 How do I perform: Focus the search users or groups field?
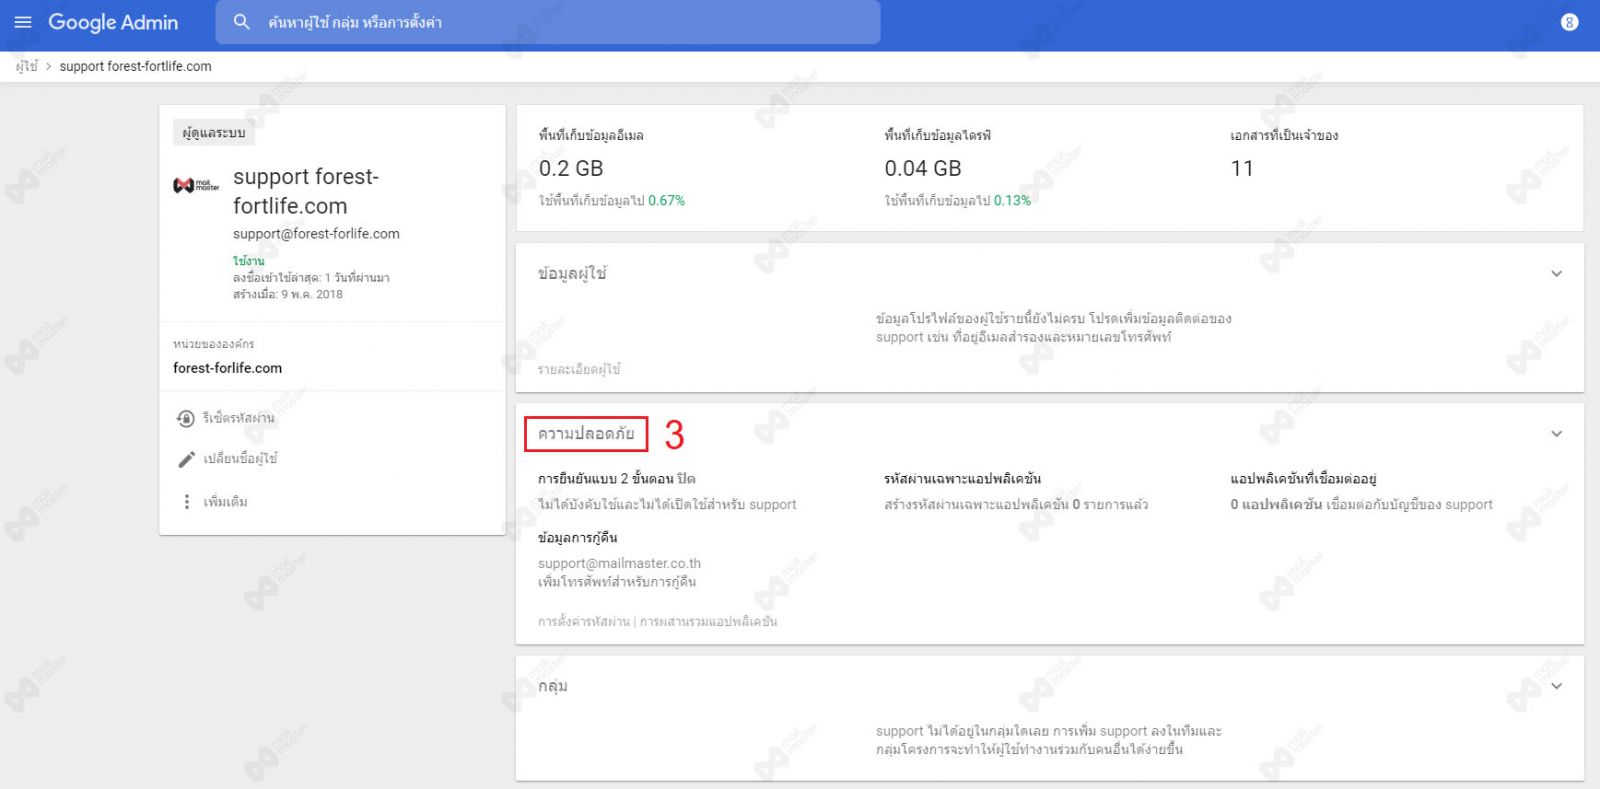point(548,22)
